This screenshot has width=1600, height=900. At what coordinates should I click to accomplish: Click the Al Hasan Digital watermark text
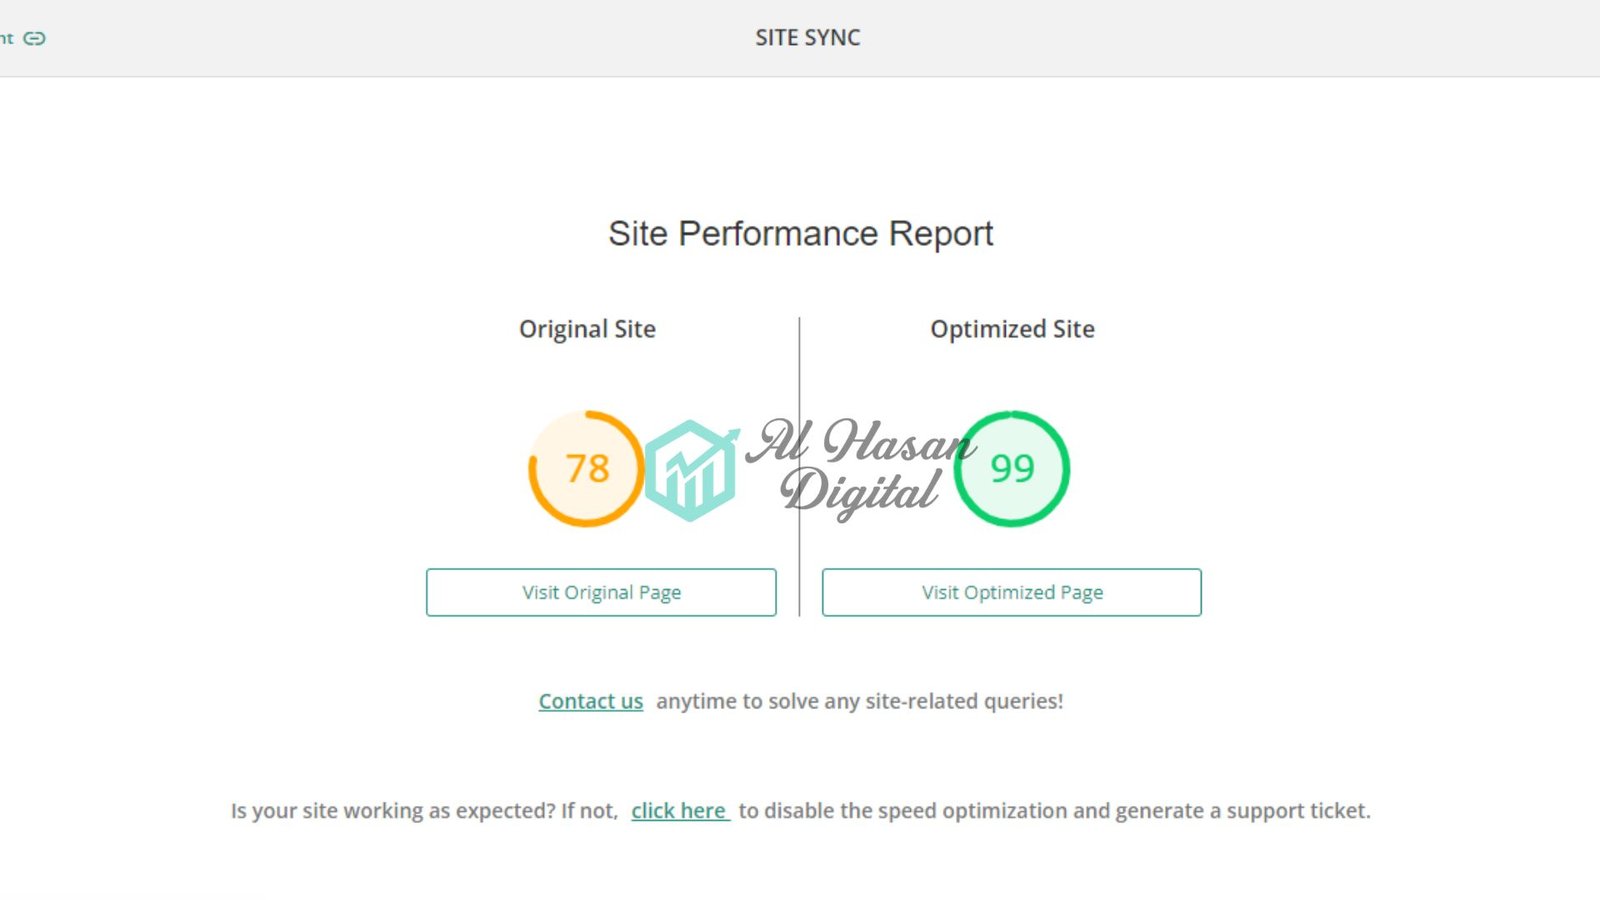pos(860,466)
